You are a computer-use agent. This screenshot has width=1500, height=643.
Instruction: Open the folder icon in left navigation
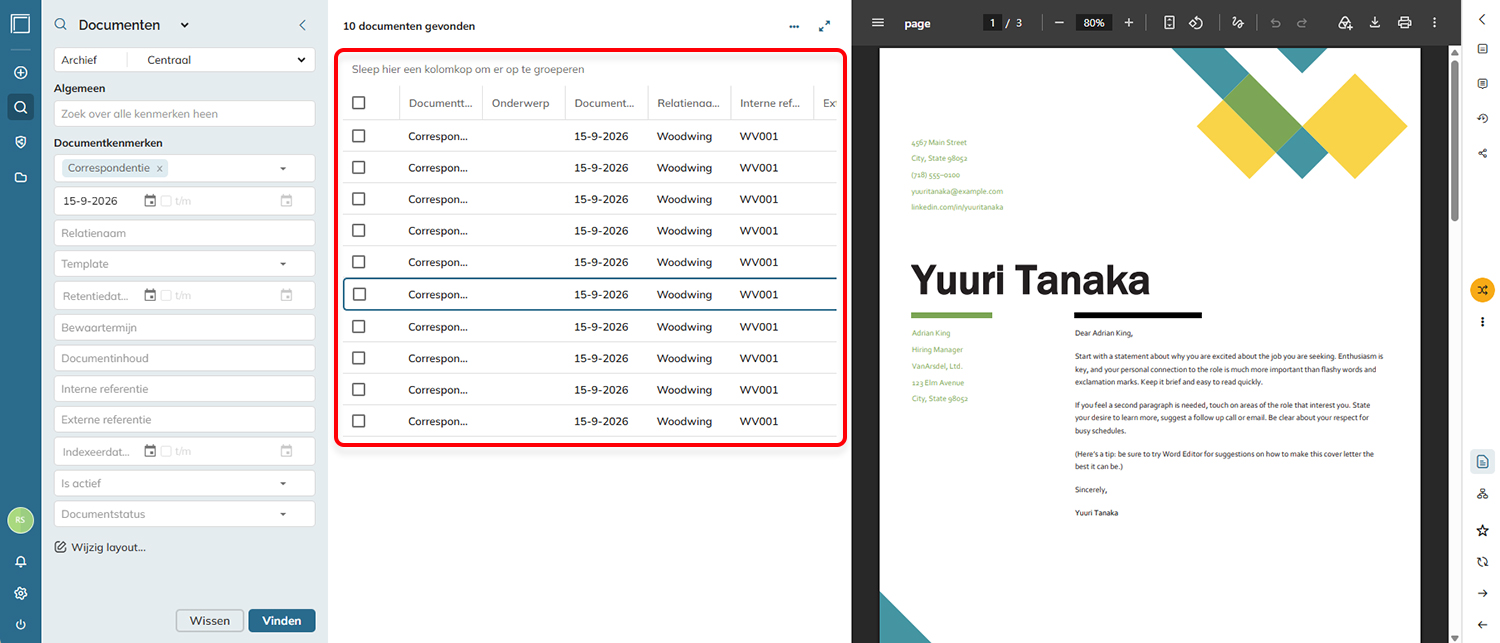[x=20, y=177]
